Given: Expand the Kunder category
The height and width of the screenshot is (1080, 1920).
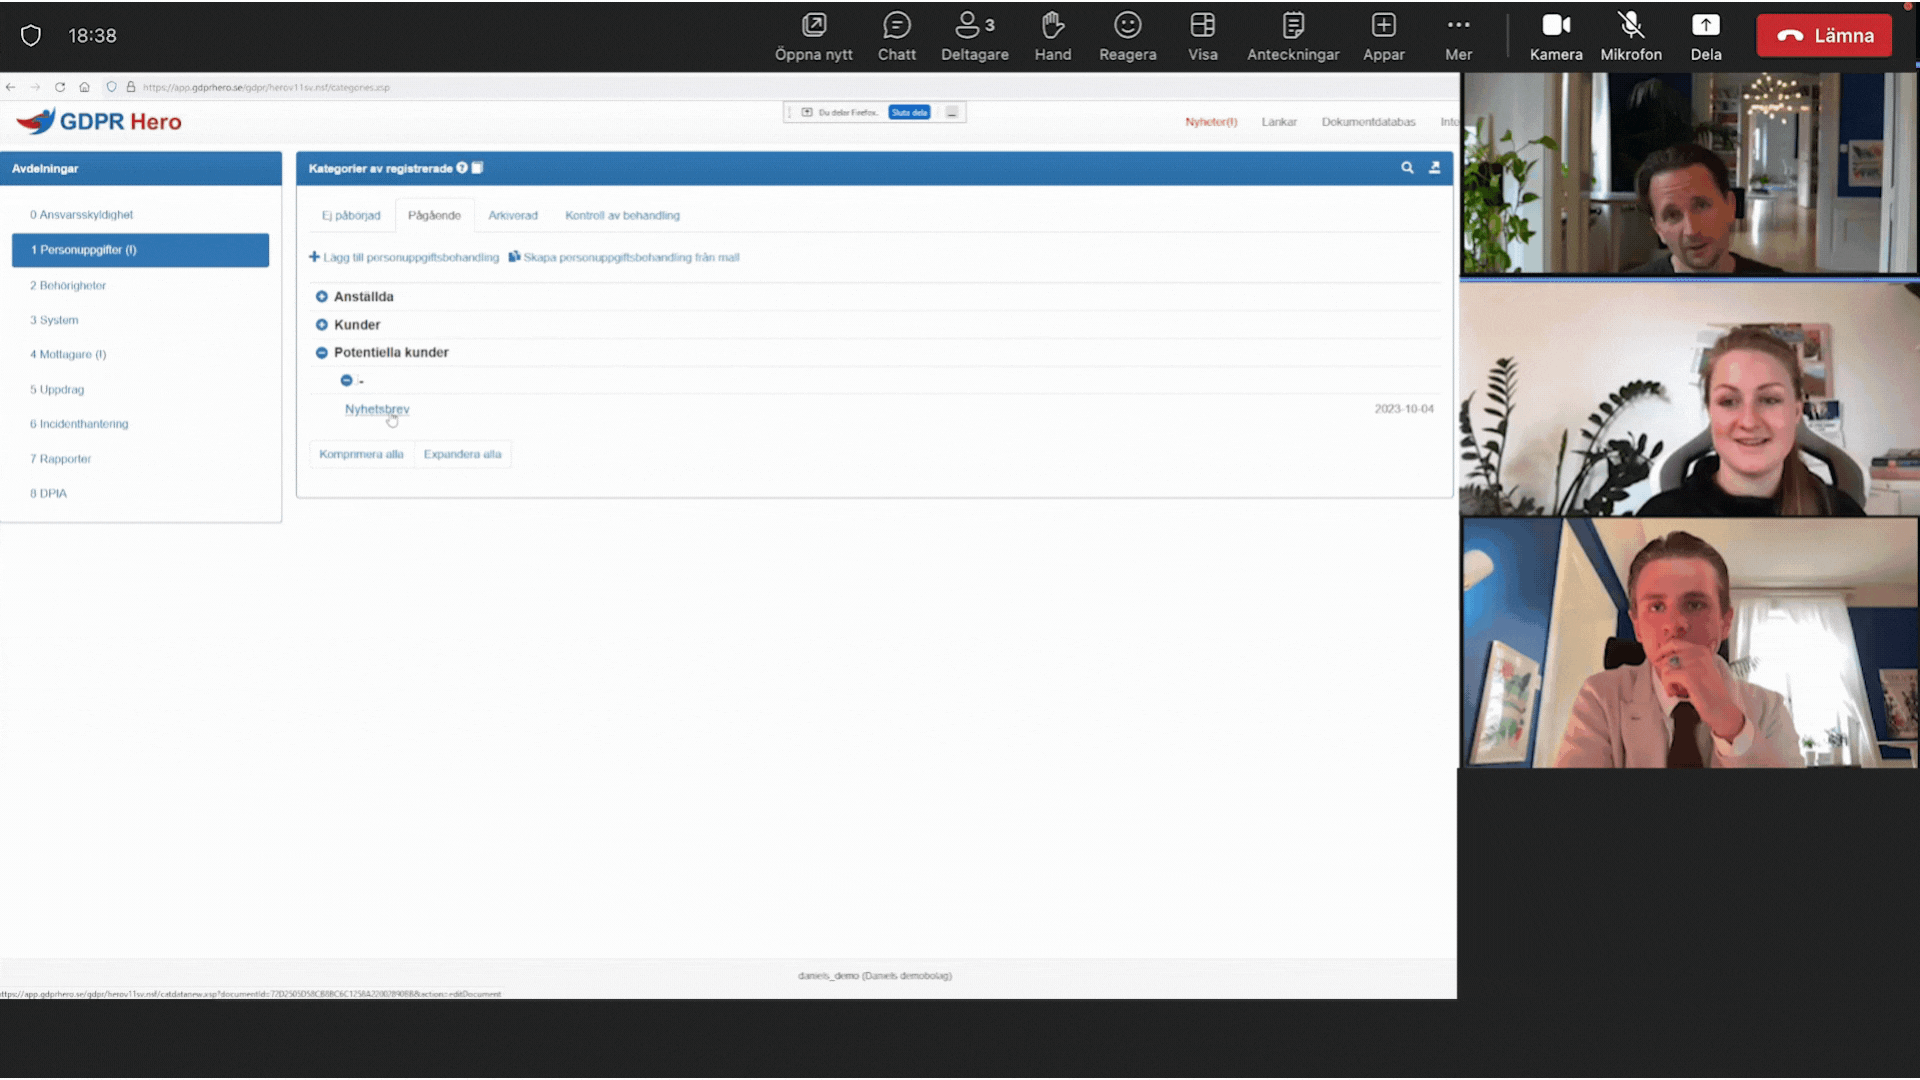Looking at the screenshot, I should (x=322, y=325).
